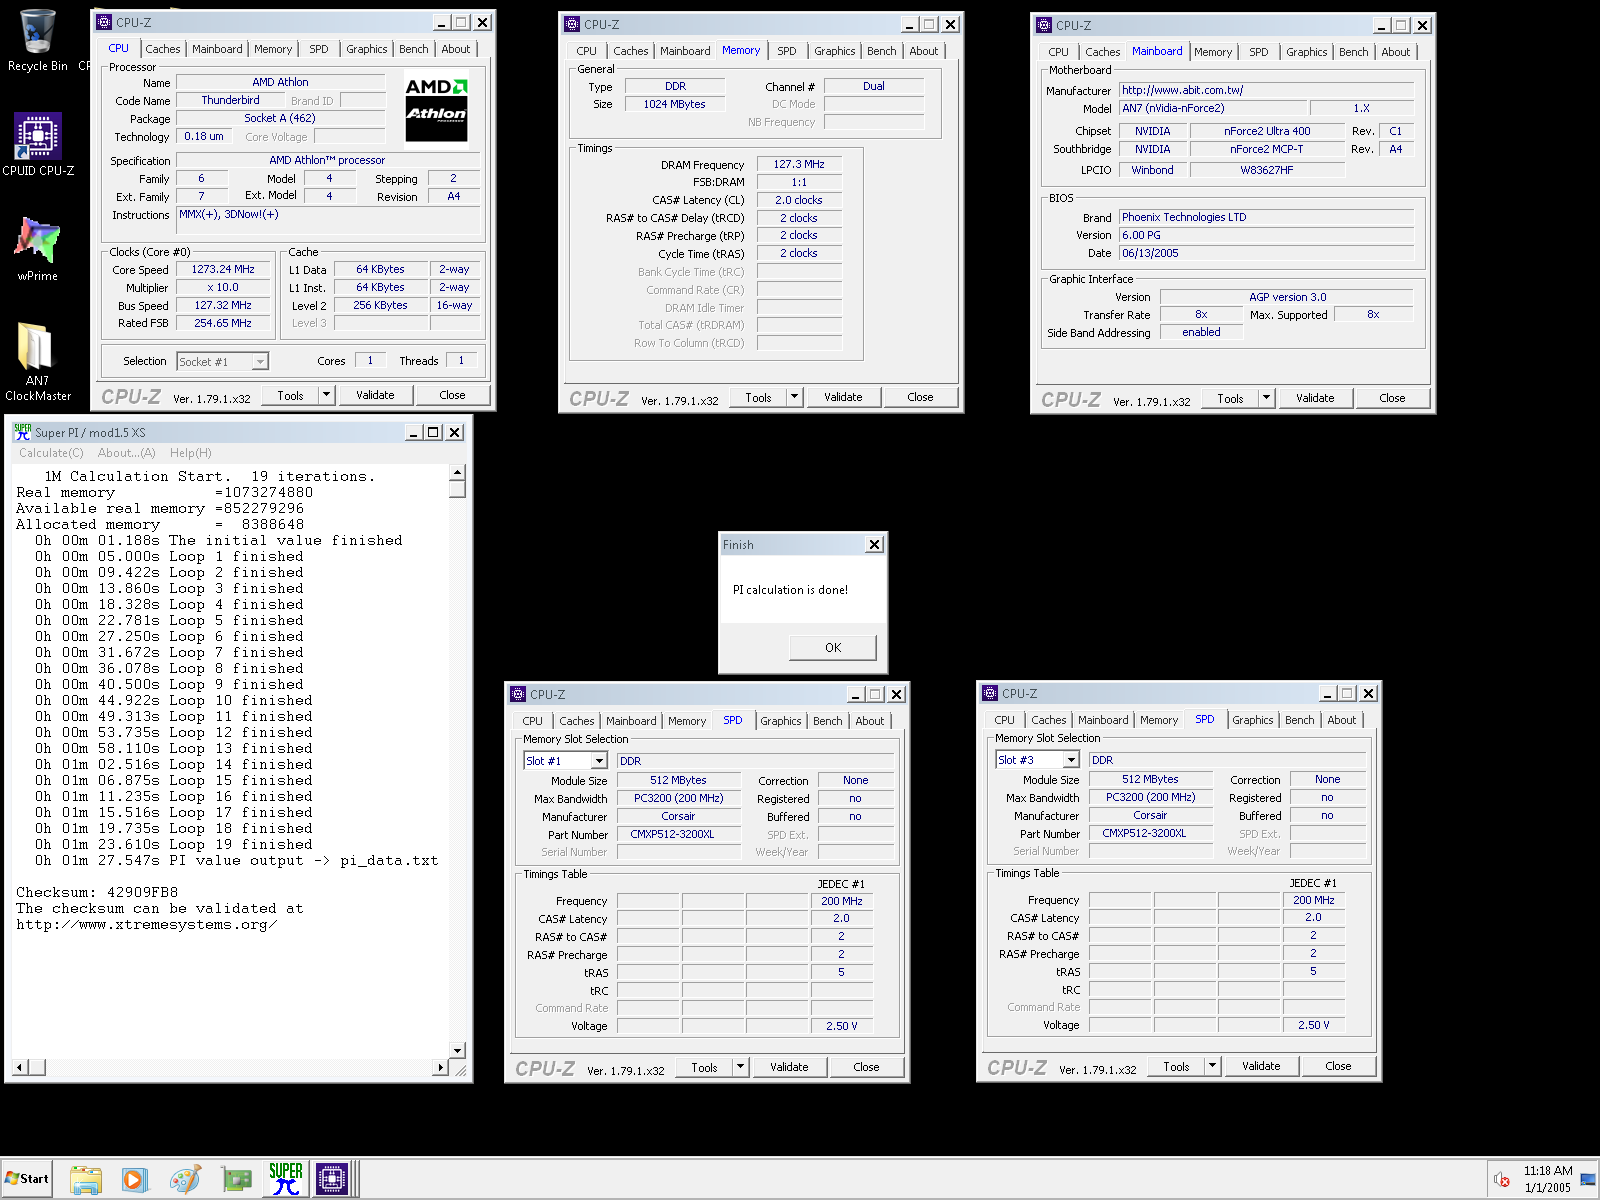Click the CPU-Z chip taskbar icon
1600x1200 pixels.
click(x=332, y=1179)
